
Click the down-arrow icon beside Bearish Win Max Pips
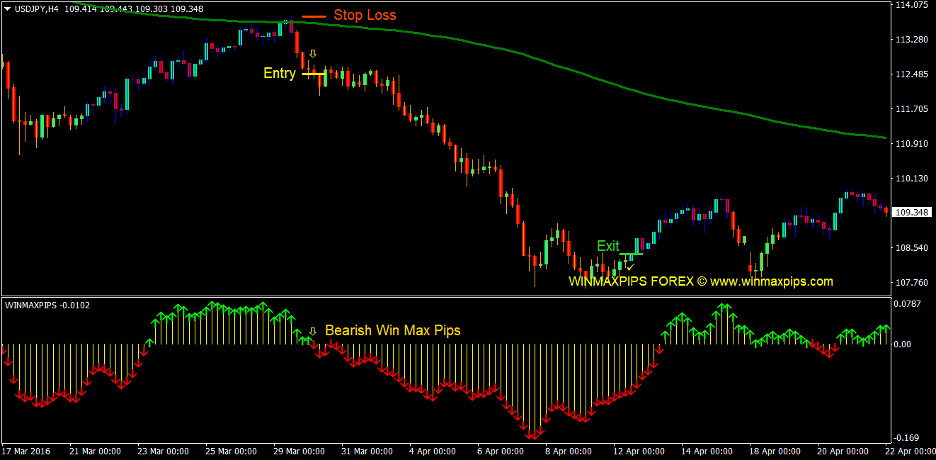(312, 331)
